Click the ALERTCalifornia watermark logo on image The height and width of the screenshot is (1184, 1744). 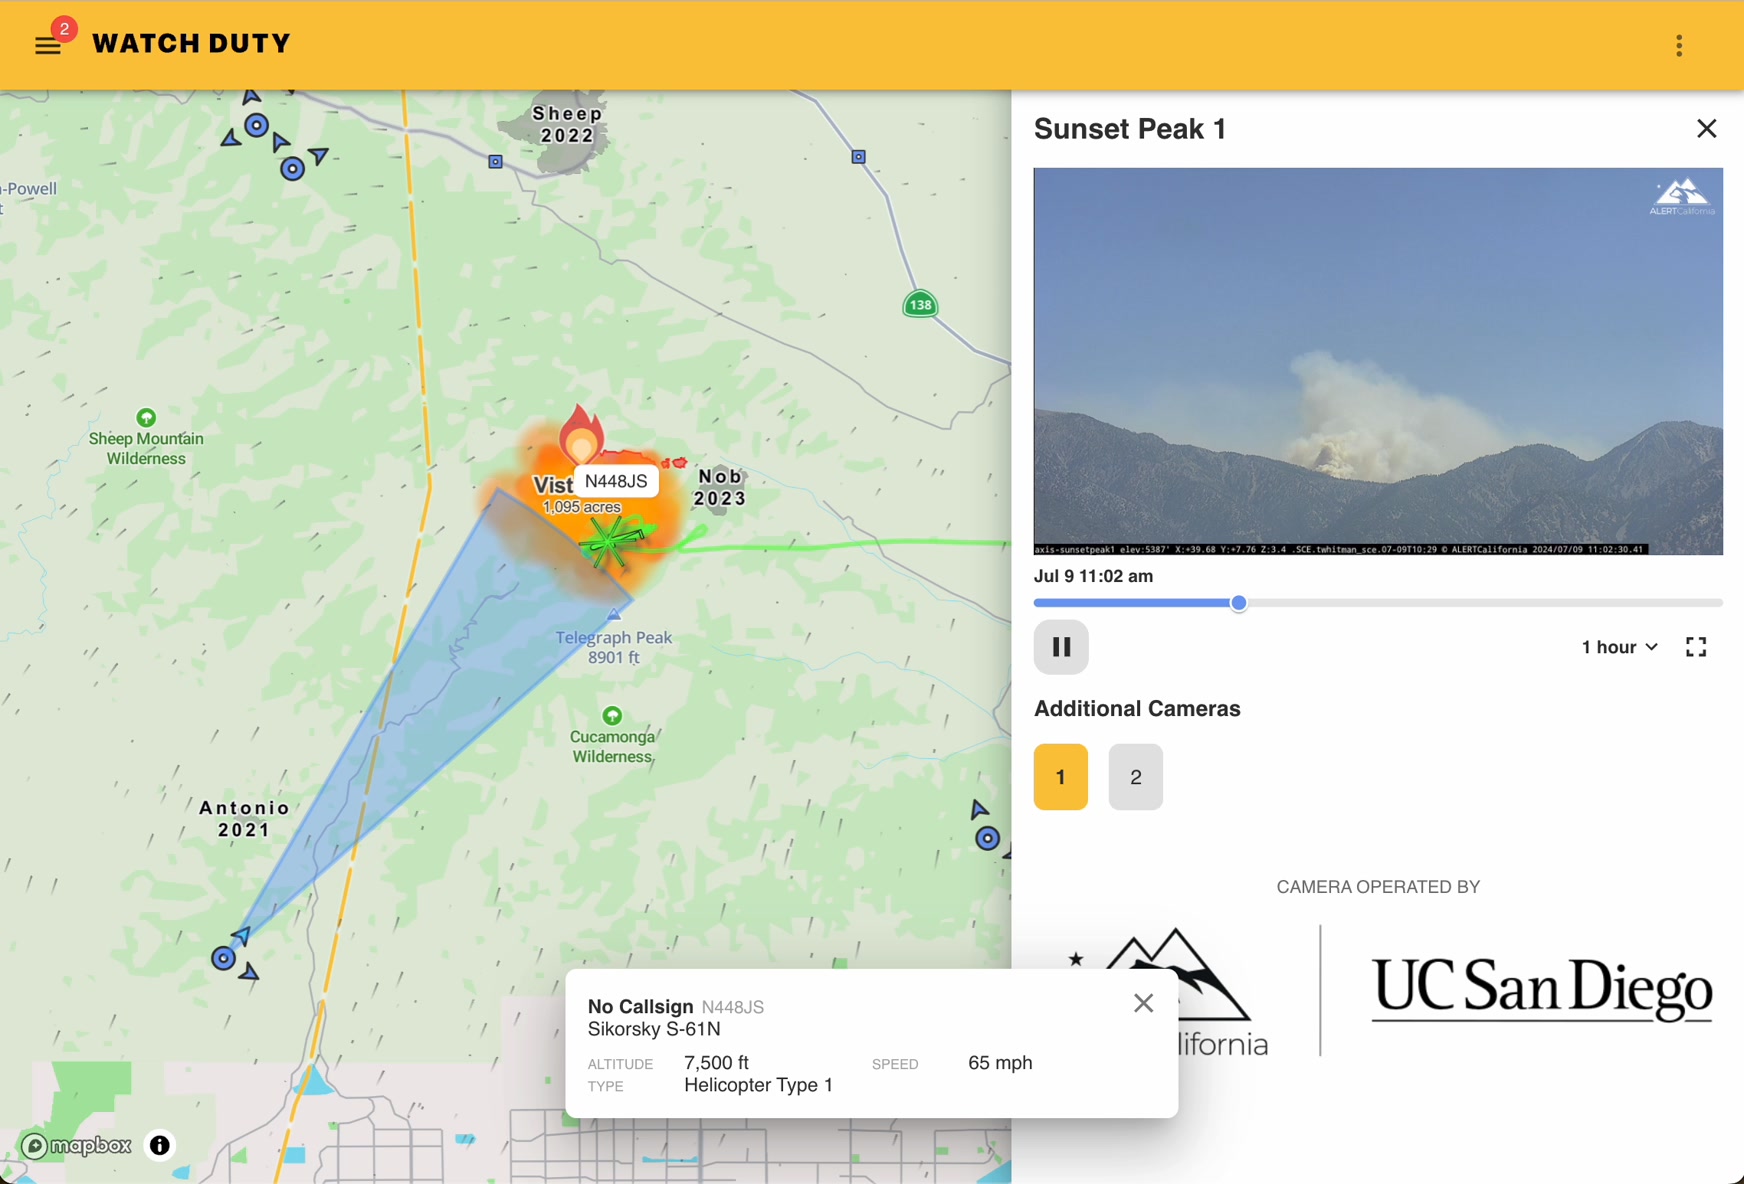point(1682,196)
